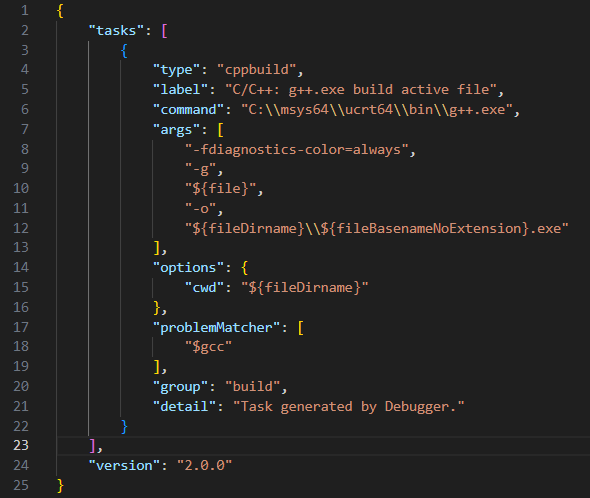Click the "-fdiagnostics-color=always" argument
The width and height of the screenshot is (590, 498).
point(297,150)
